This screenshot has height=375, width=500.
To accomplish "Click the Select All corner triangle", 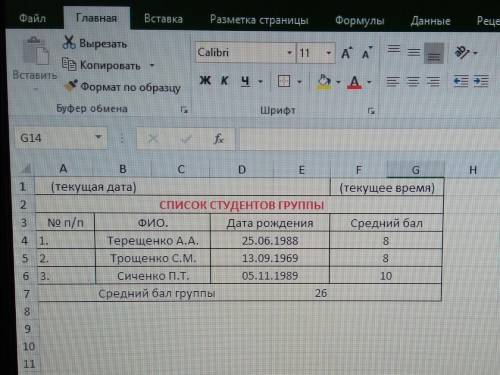I will click(x=26, y=168).
